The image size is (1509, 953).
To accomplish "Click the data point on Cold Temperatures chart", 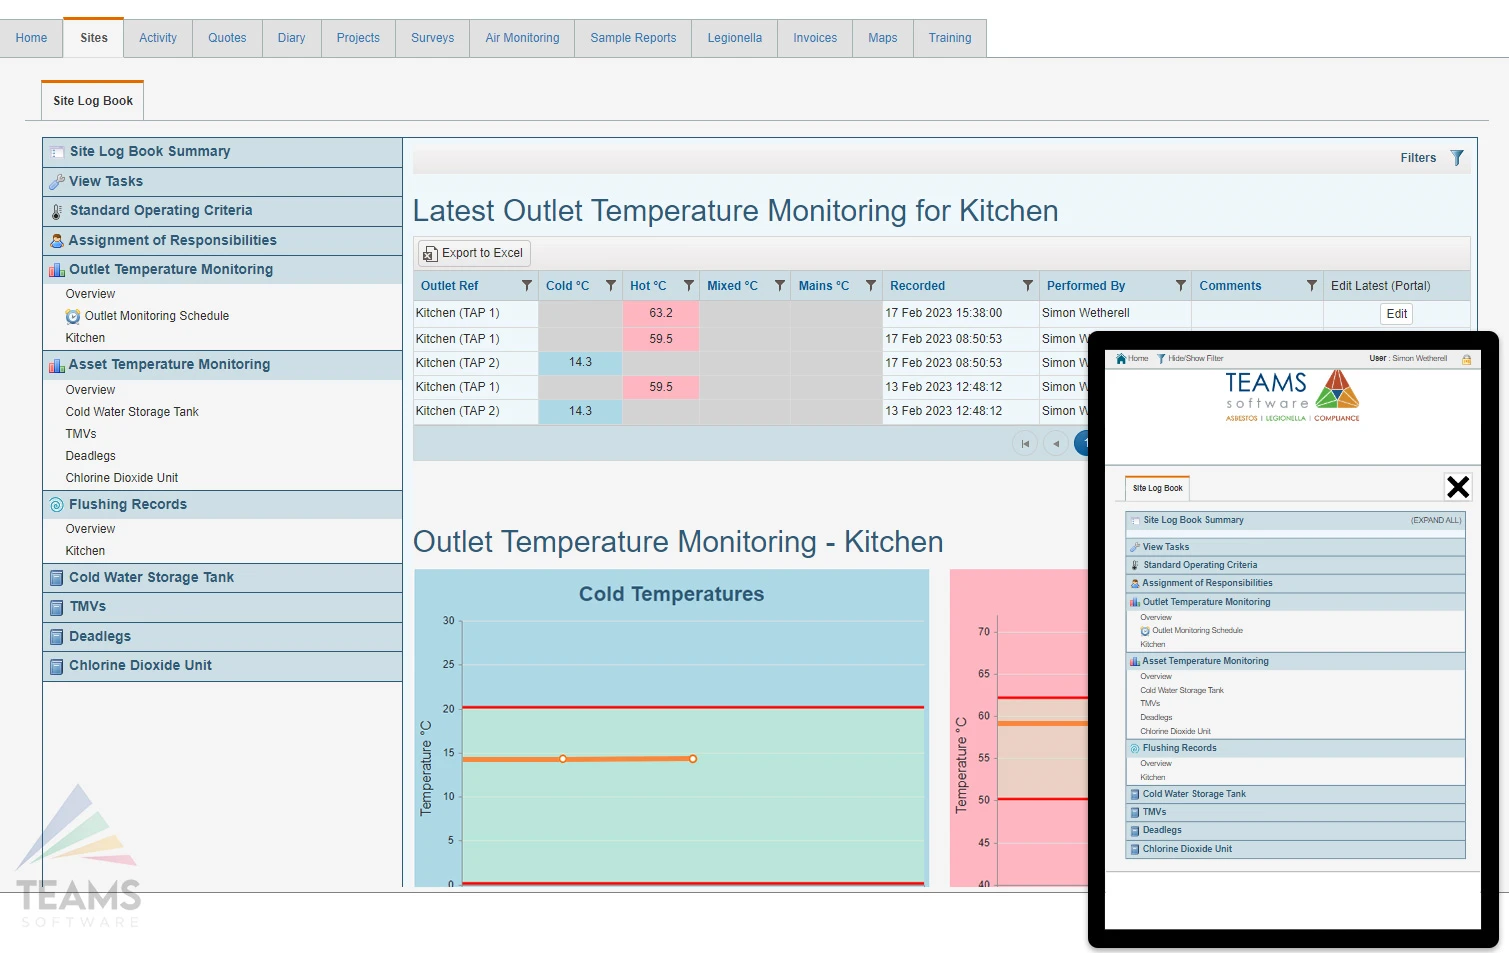I will click(563, 759).
